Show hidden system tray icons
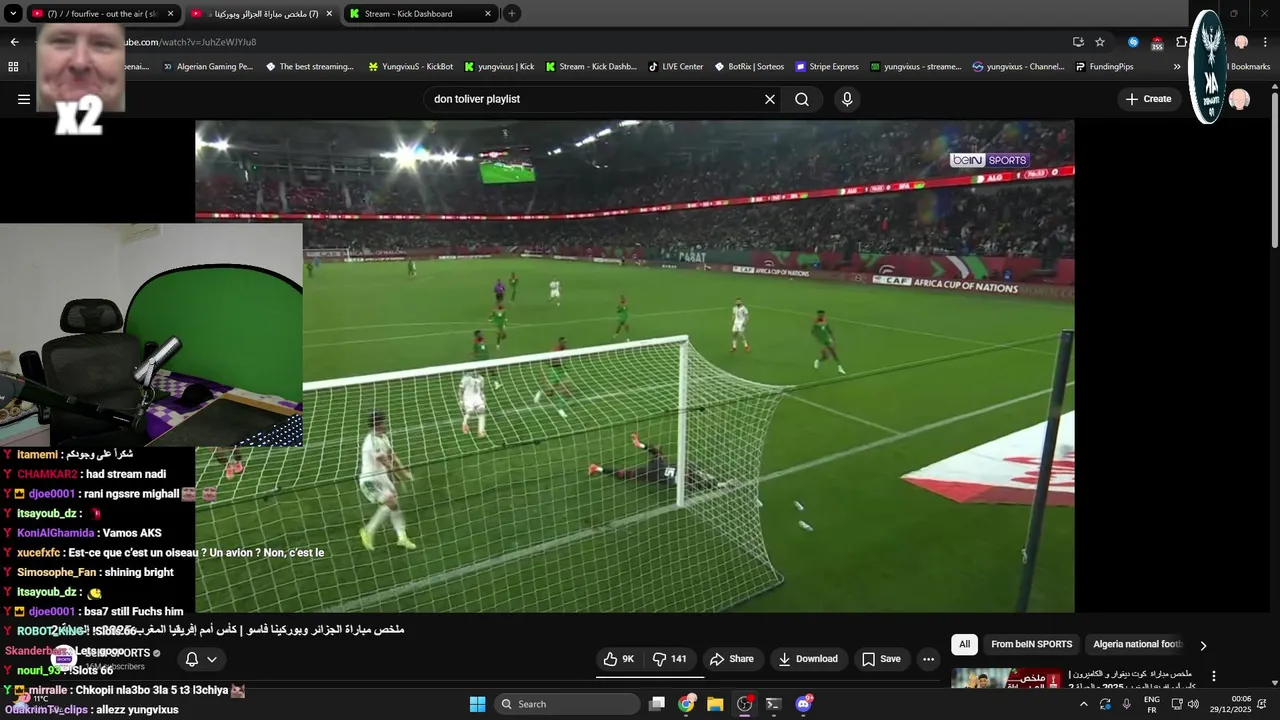This screenshot has height=720, width=1280. [1083, 704]
